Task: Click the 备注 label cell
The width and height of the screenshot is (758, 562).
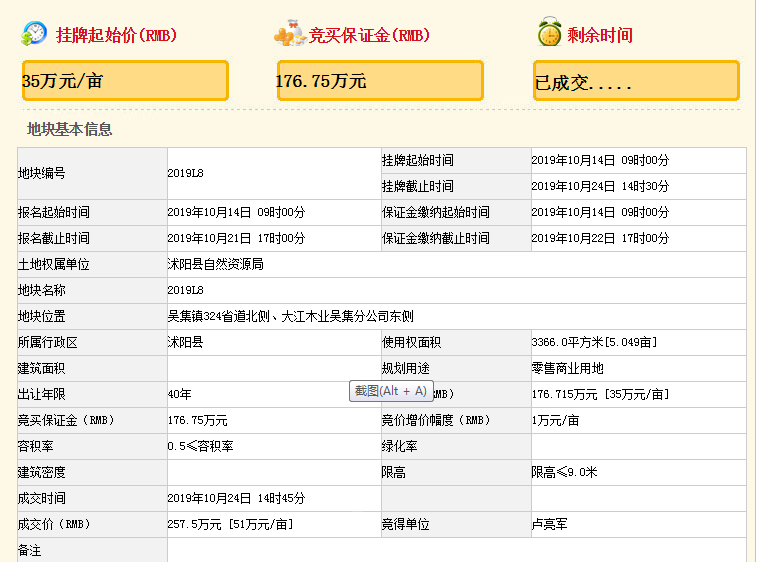Action: (92, 550)
